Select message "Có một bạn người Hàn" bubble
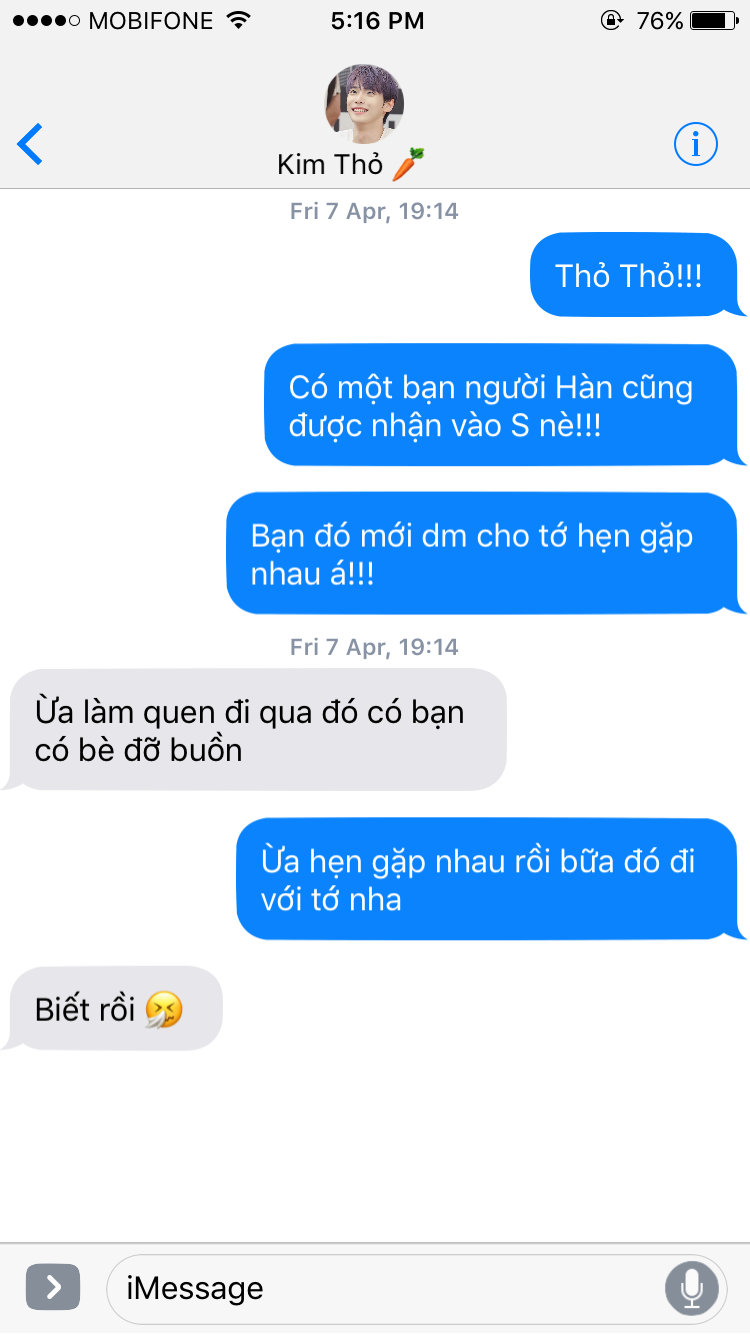Image resolution: width=750 pixels, height=1334 pixels. coord(502,405)
